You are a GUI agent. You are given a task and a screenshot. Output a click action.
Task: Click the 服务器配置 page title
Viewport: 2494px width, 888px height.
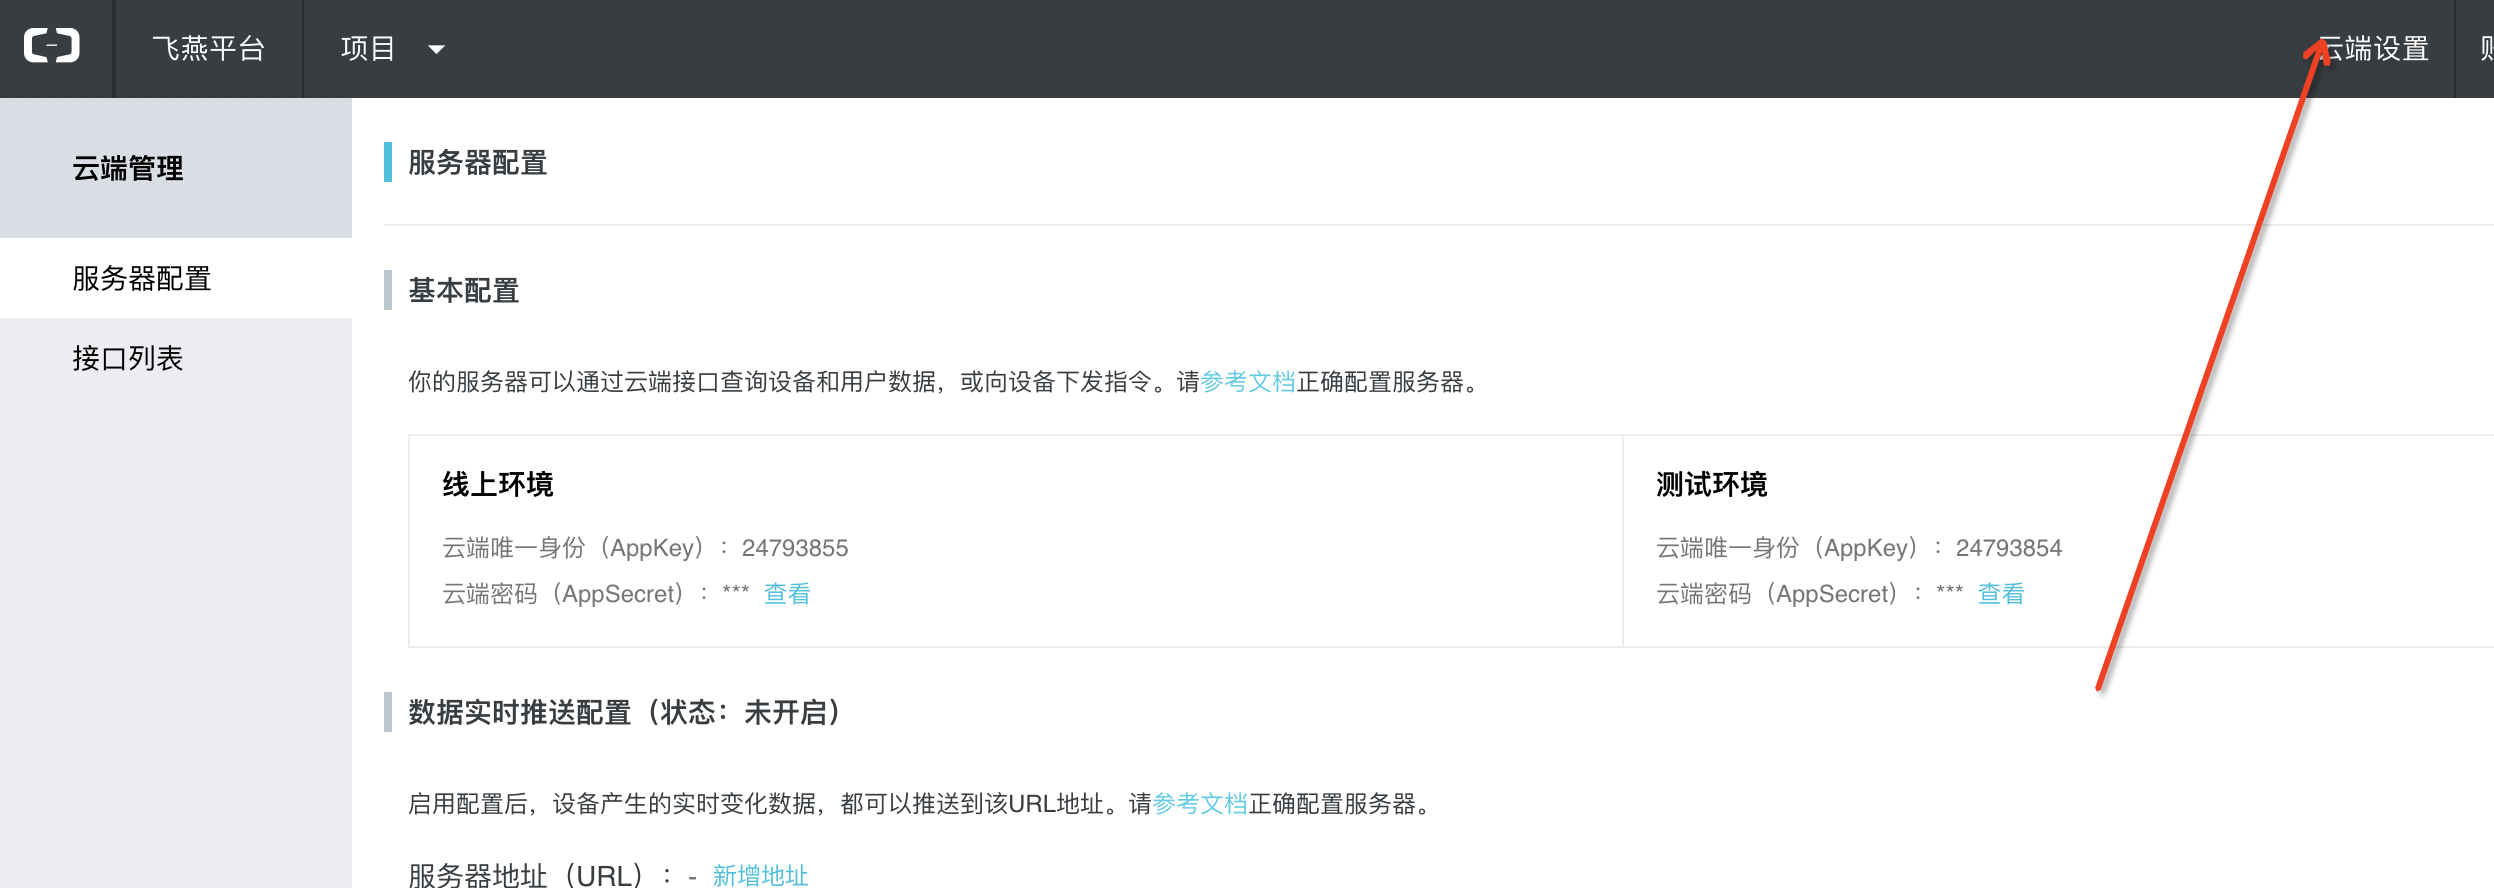point(477,163)
